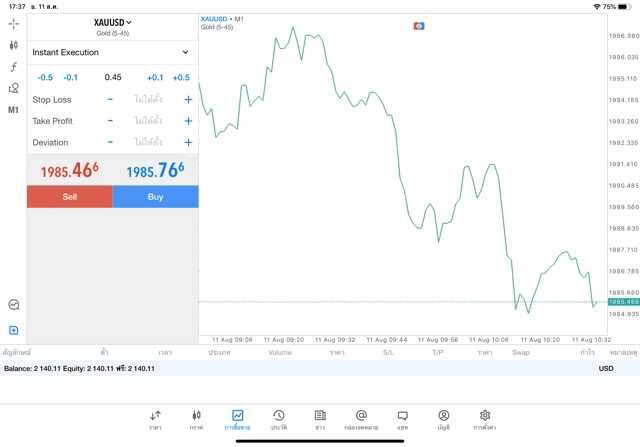Viewport: 640px width, 447px height.
Task: Switch to Quotes tab with arrows icon
Action: pyautogui.click(x=155, y=419)
